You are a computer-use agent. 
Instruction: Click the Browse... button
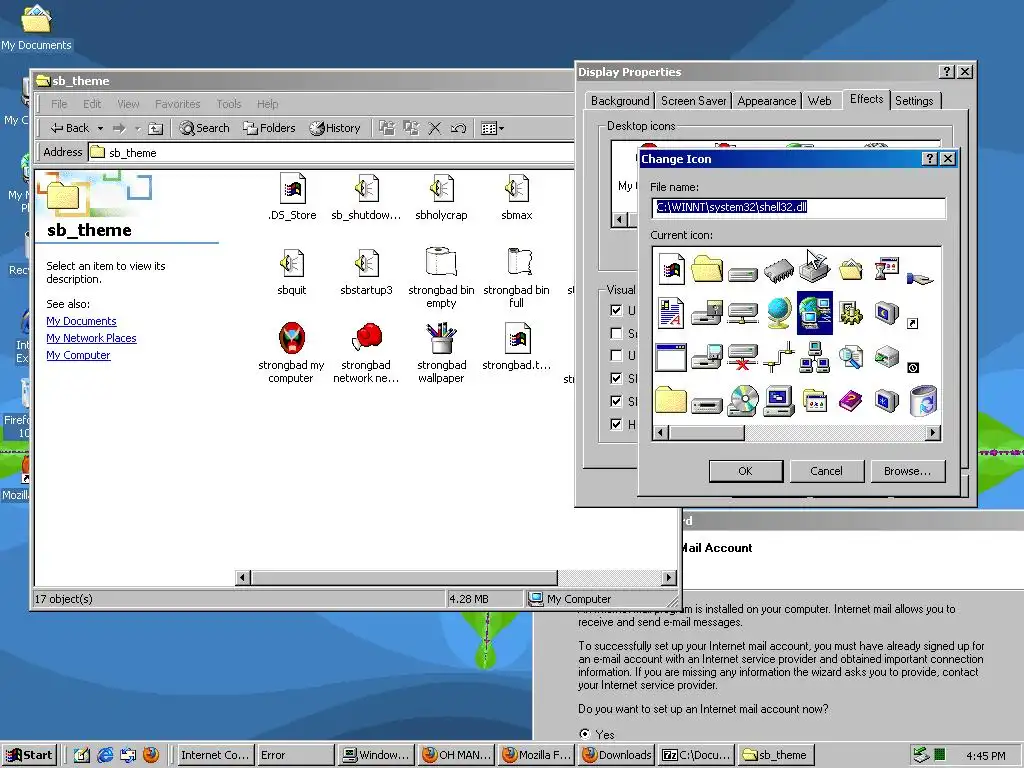coord(908,471)
